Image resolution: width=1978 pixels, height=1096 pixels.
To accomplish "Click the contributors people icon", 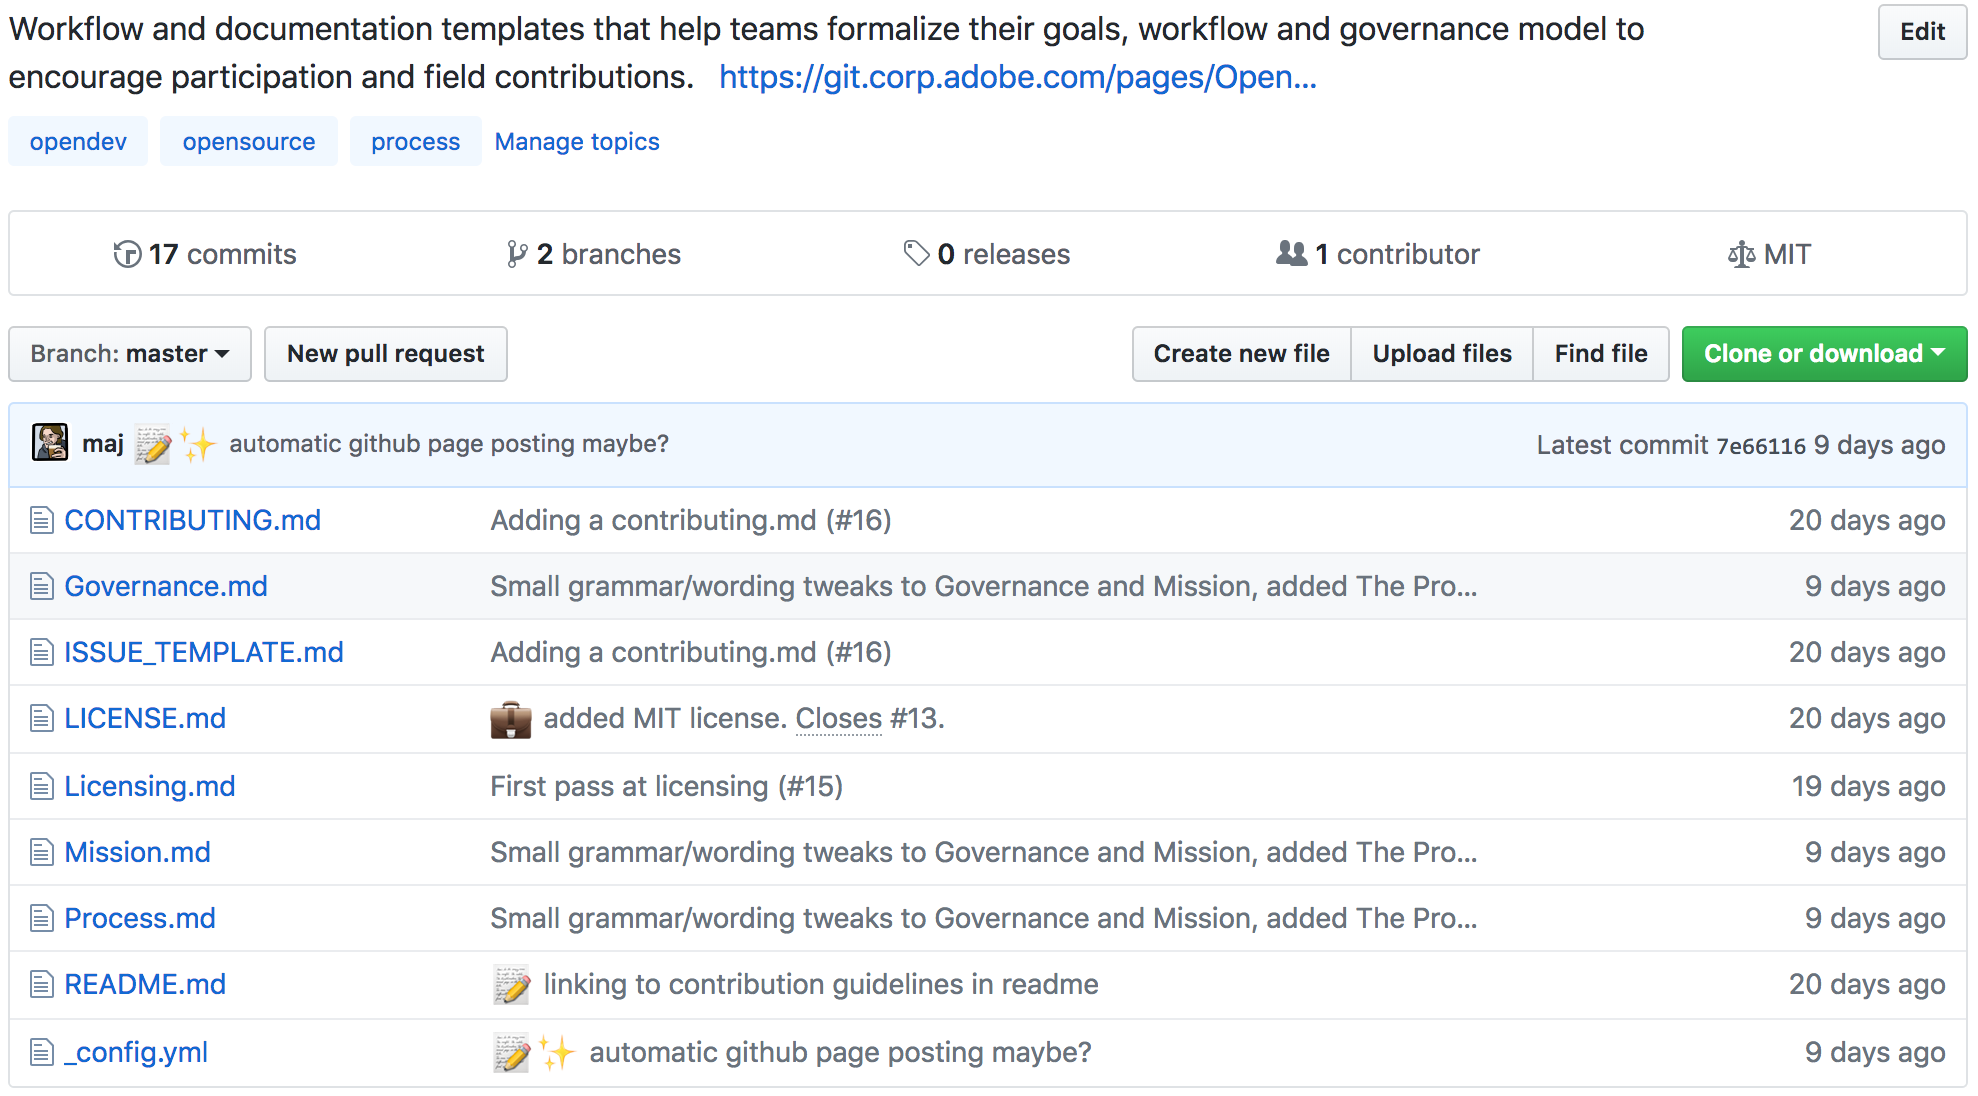I will pyautogui.click(x=1291, y=254).
